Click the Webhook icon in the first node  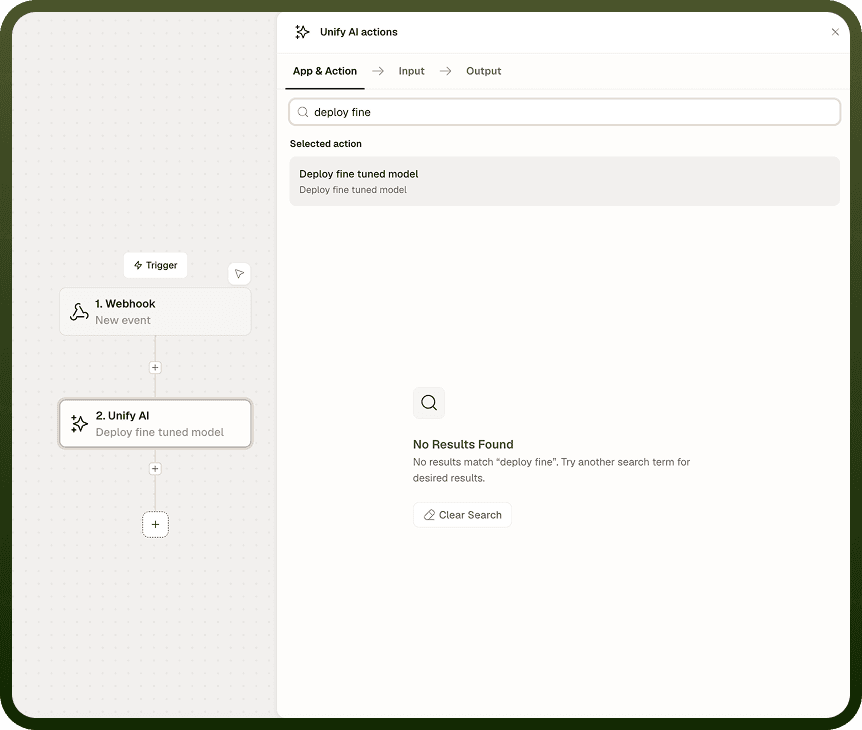(79, 312)
